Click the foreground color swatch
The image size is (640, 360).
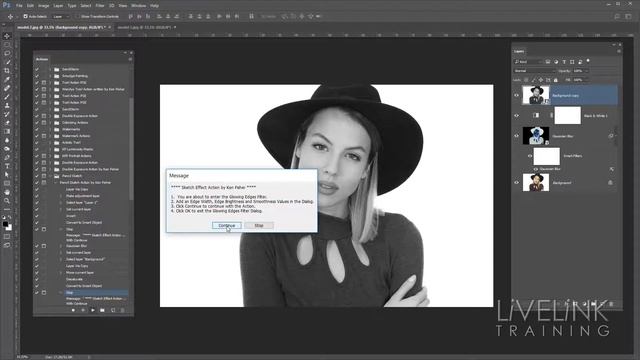(x=5, y=224)
